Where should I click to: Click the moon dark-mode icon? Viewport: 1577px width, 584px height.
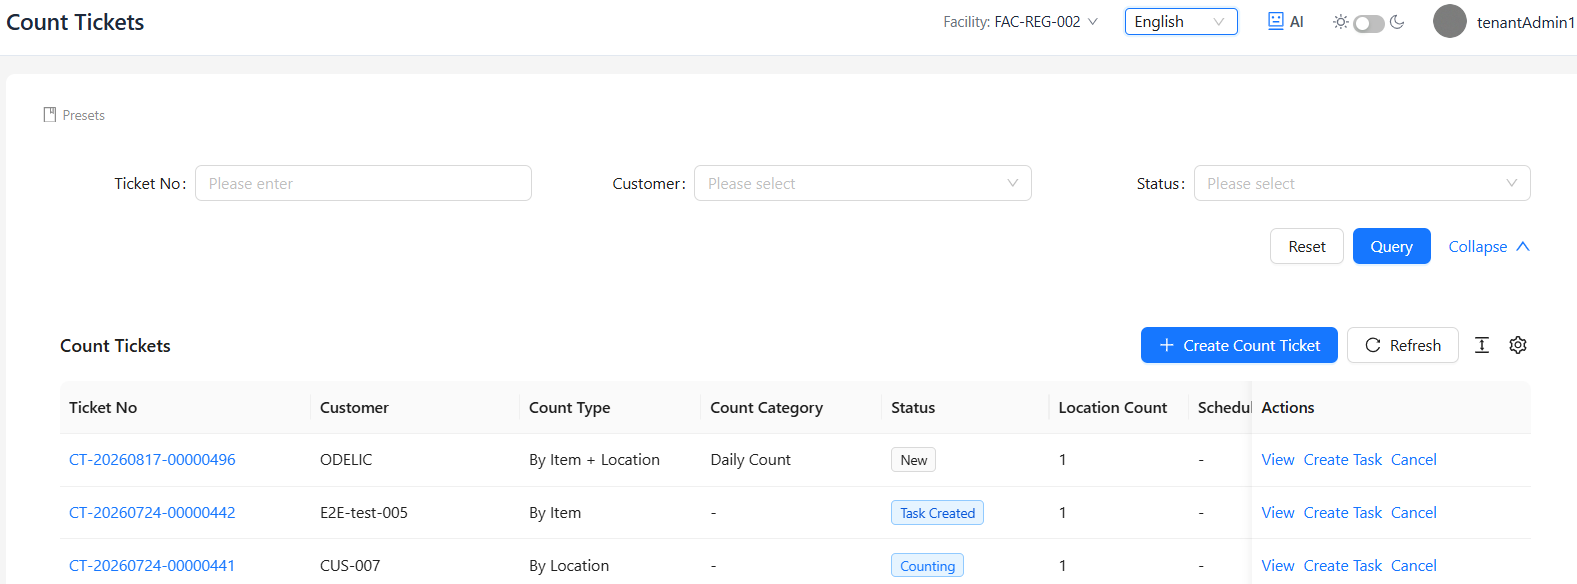[1397, 22]
